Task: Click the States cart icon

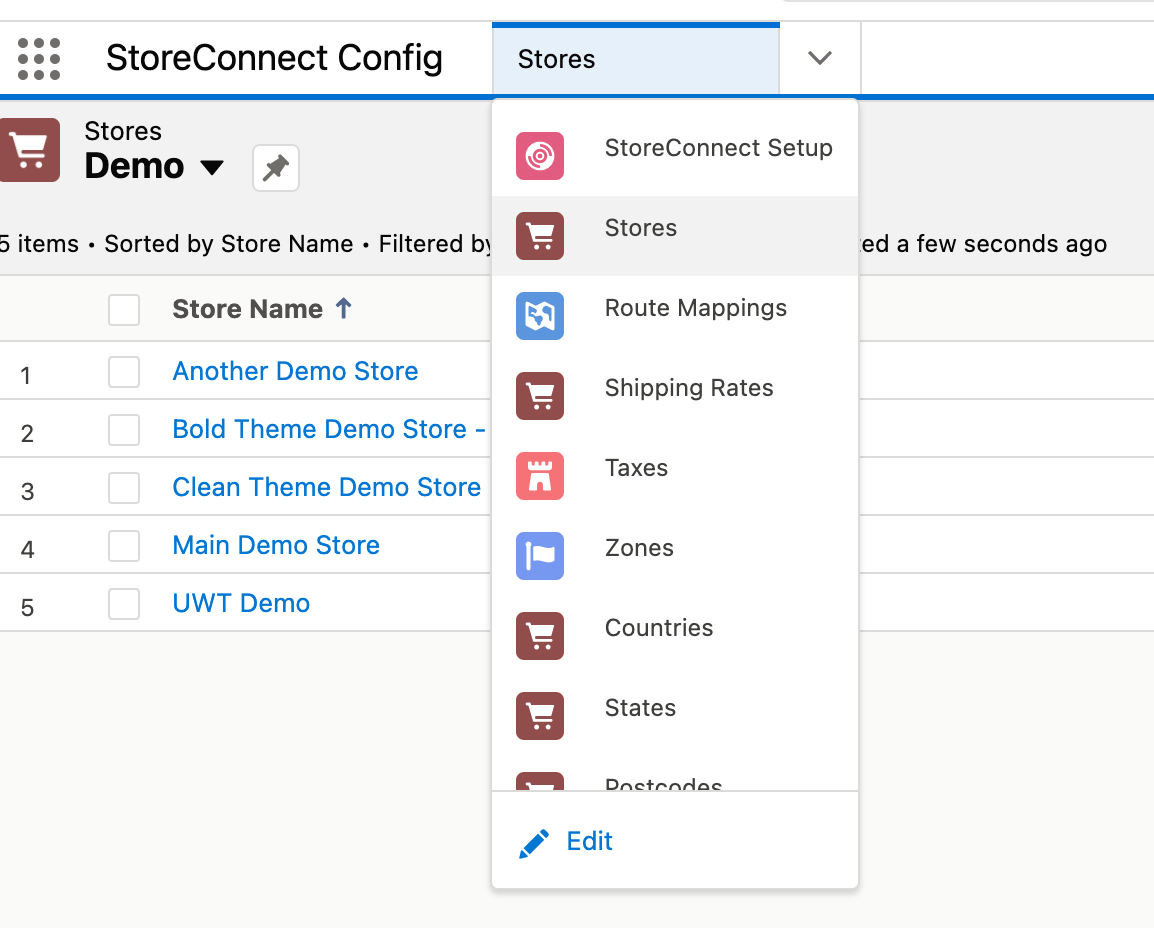Action: click(x=540, y=716)
